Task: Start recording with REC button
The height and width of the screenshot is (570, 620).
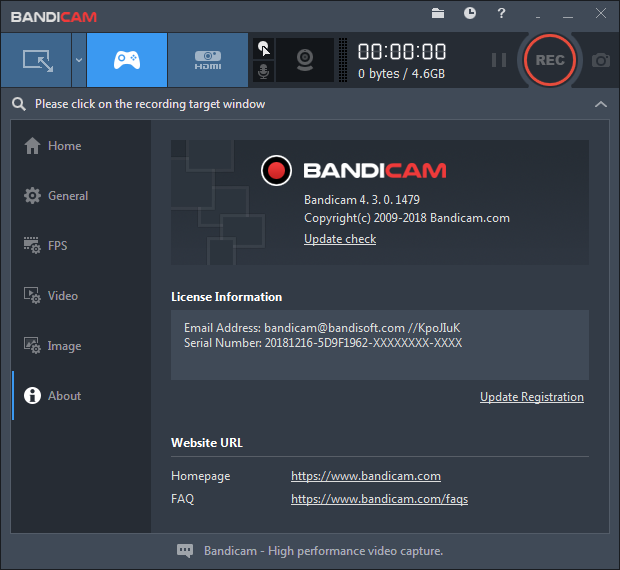Action: pos(550,60)
